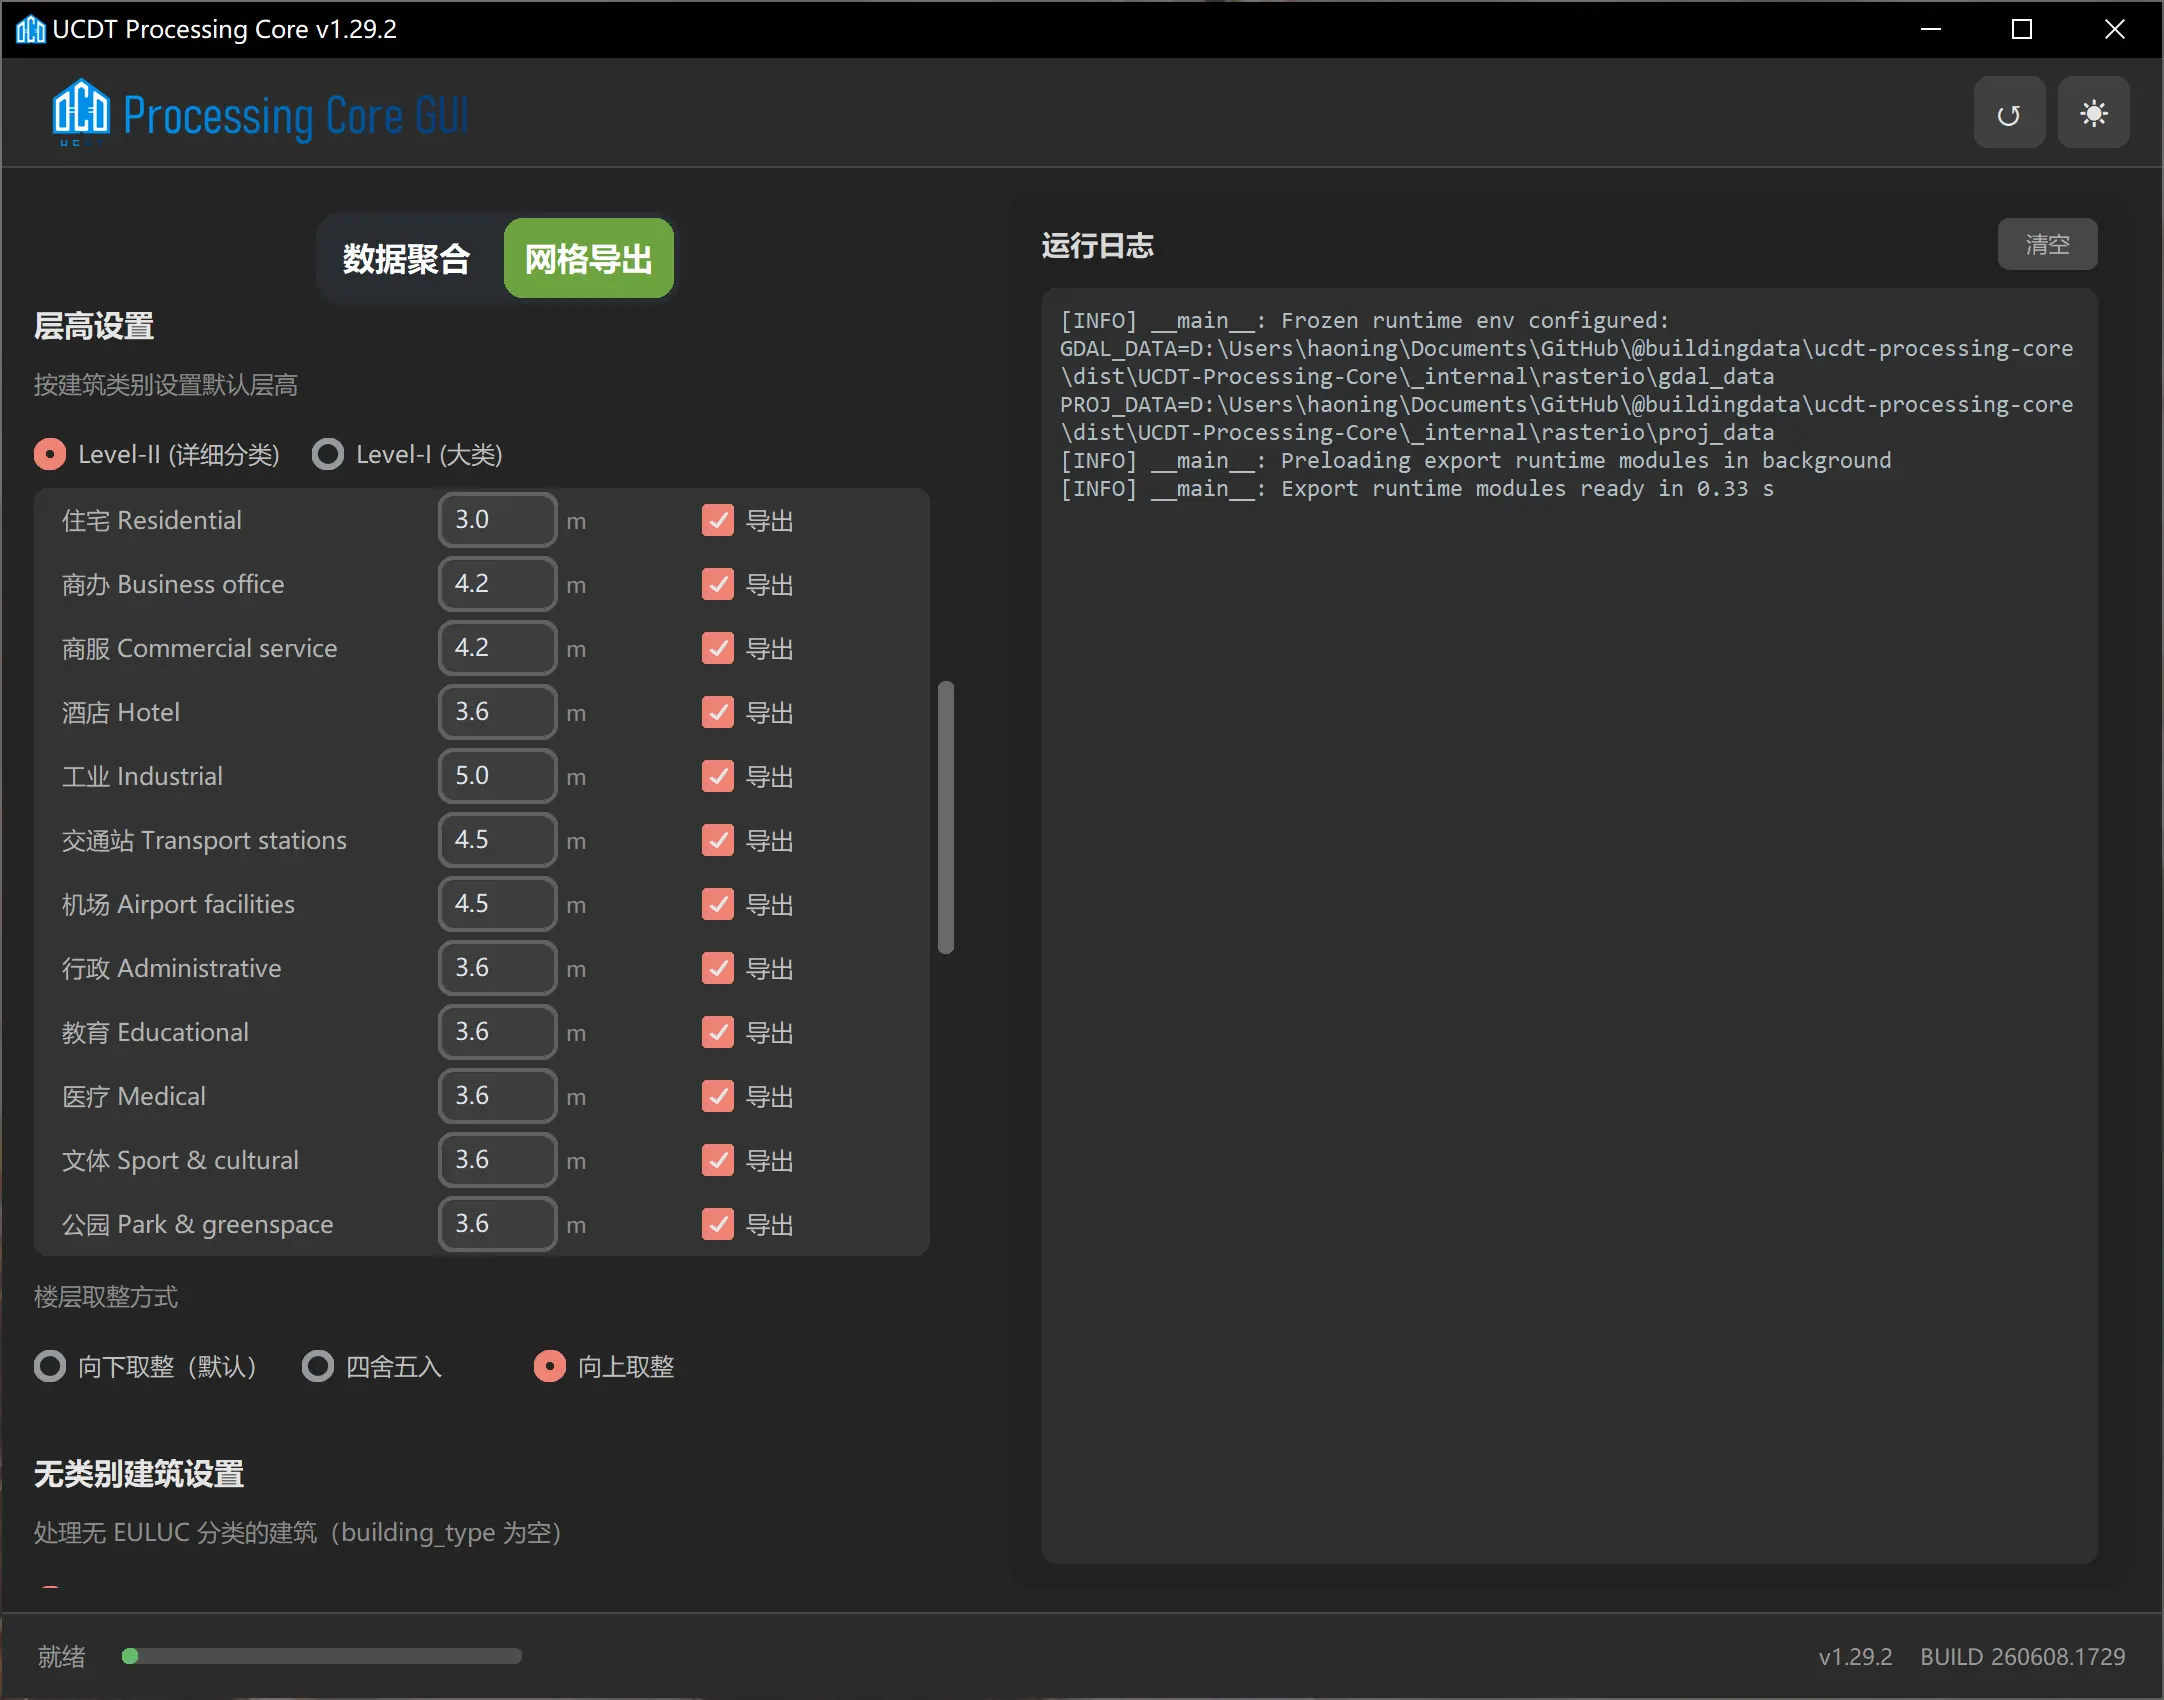
Task: Click the 运行日志 log text area
Action: coord(1569,926)
